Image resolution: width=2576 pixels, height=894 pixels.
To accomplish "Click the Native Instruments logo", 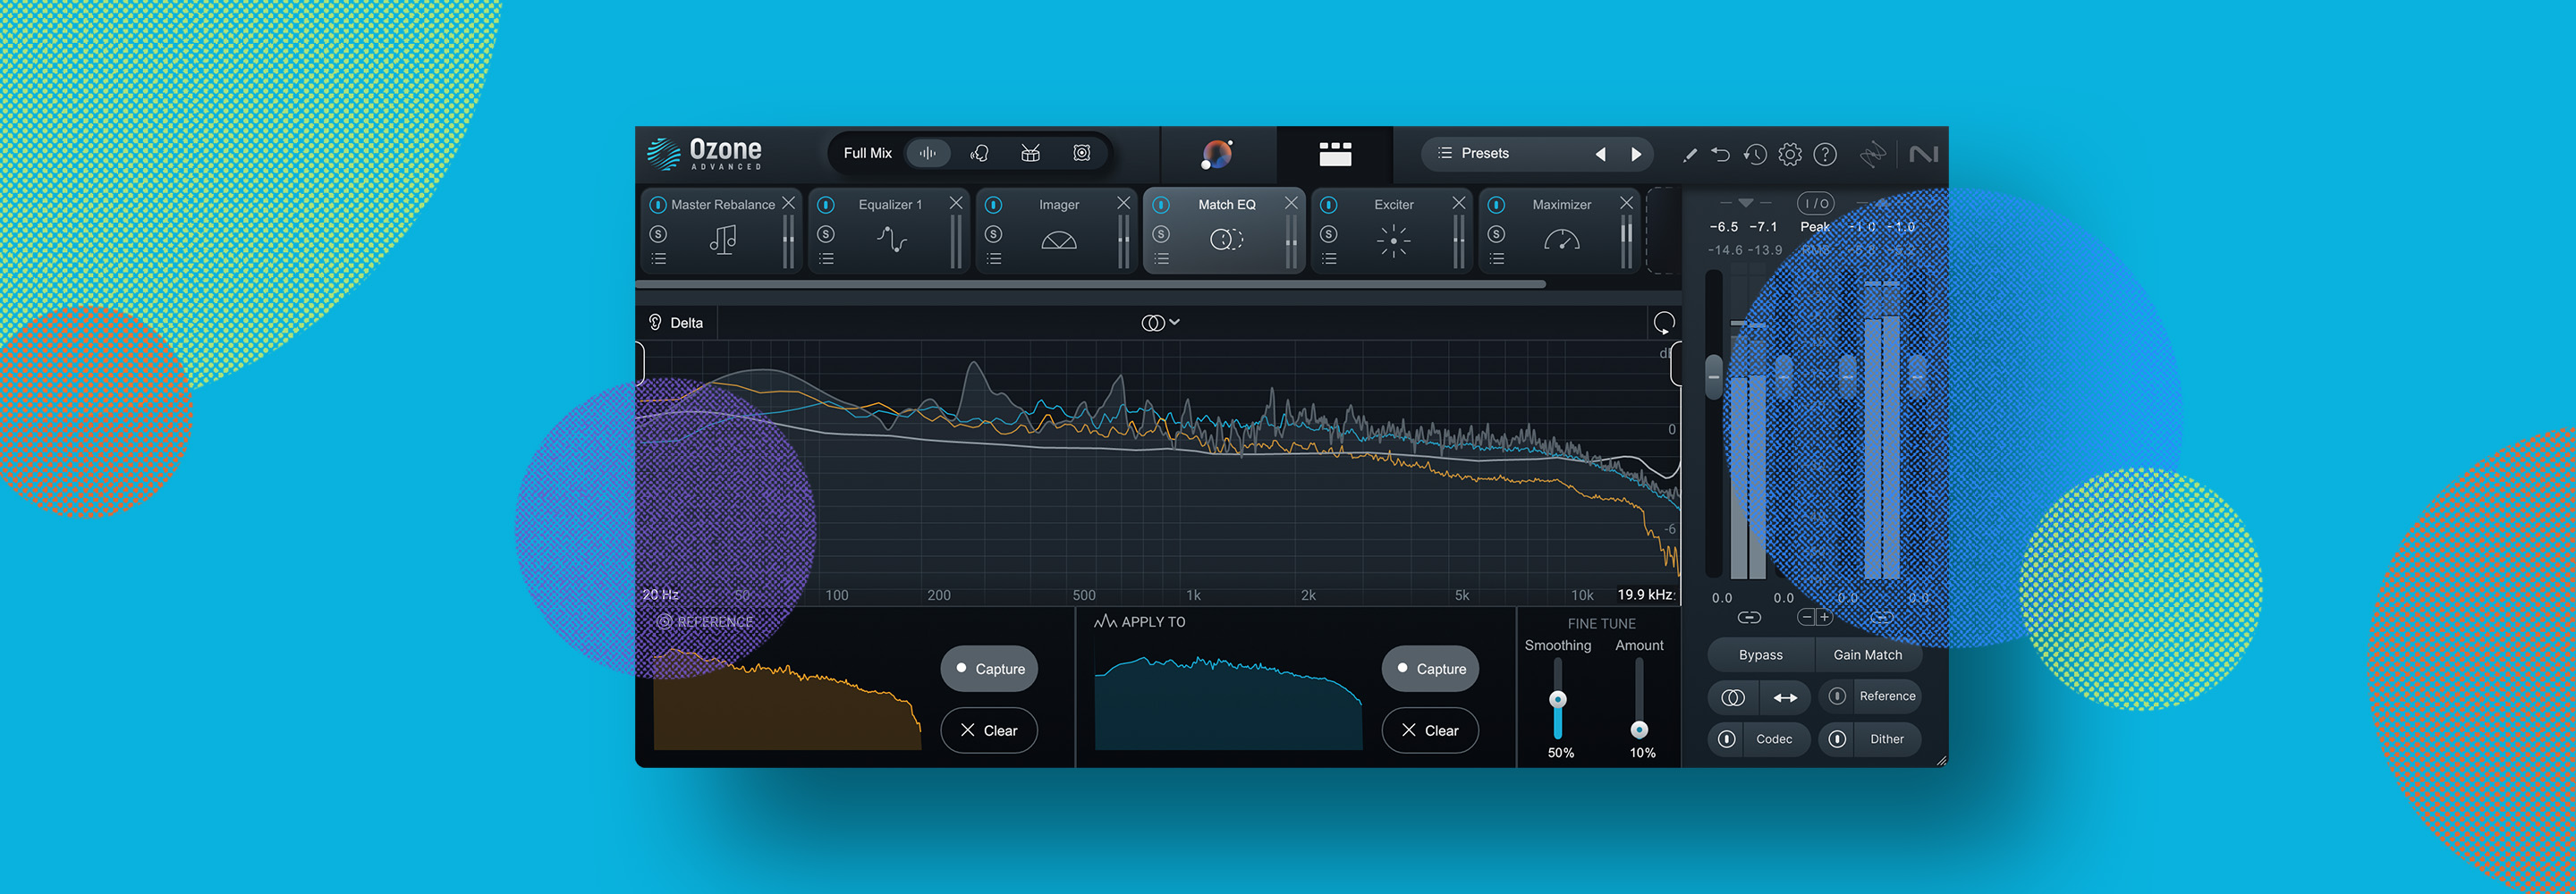I will [x=1923, y=154].
